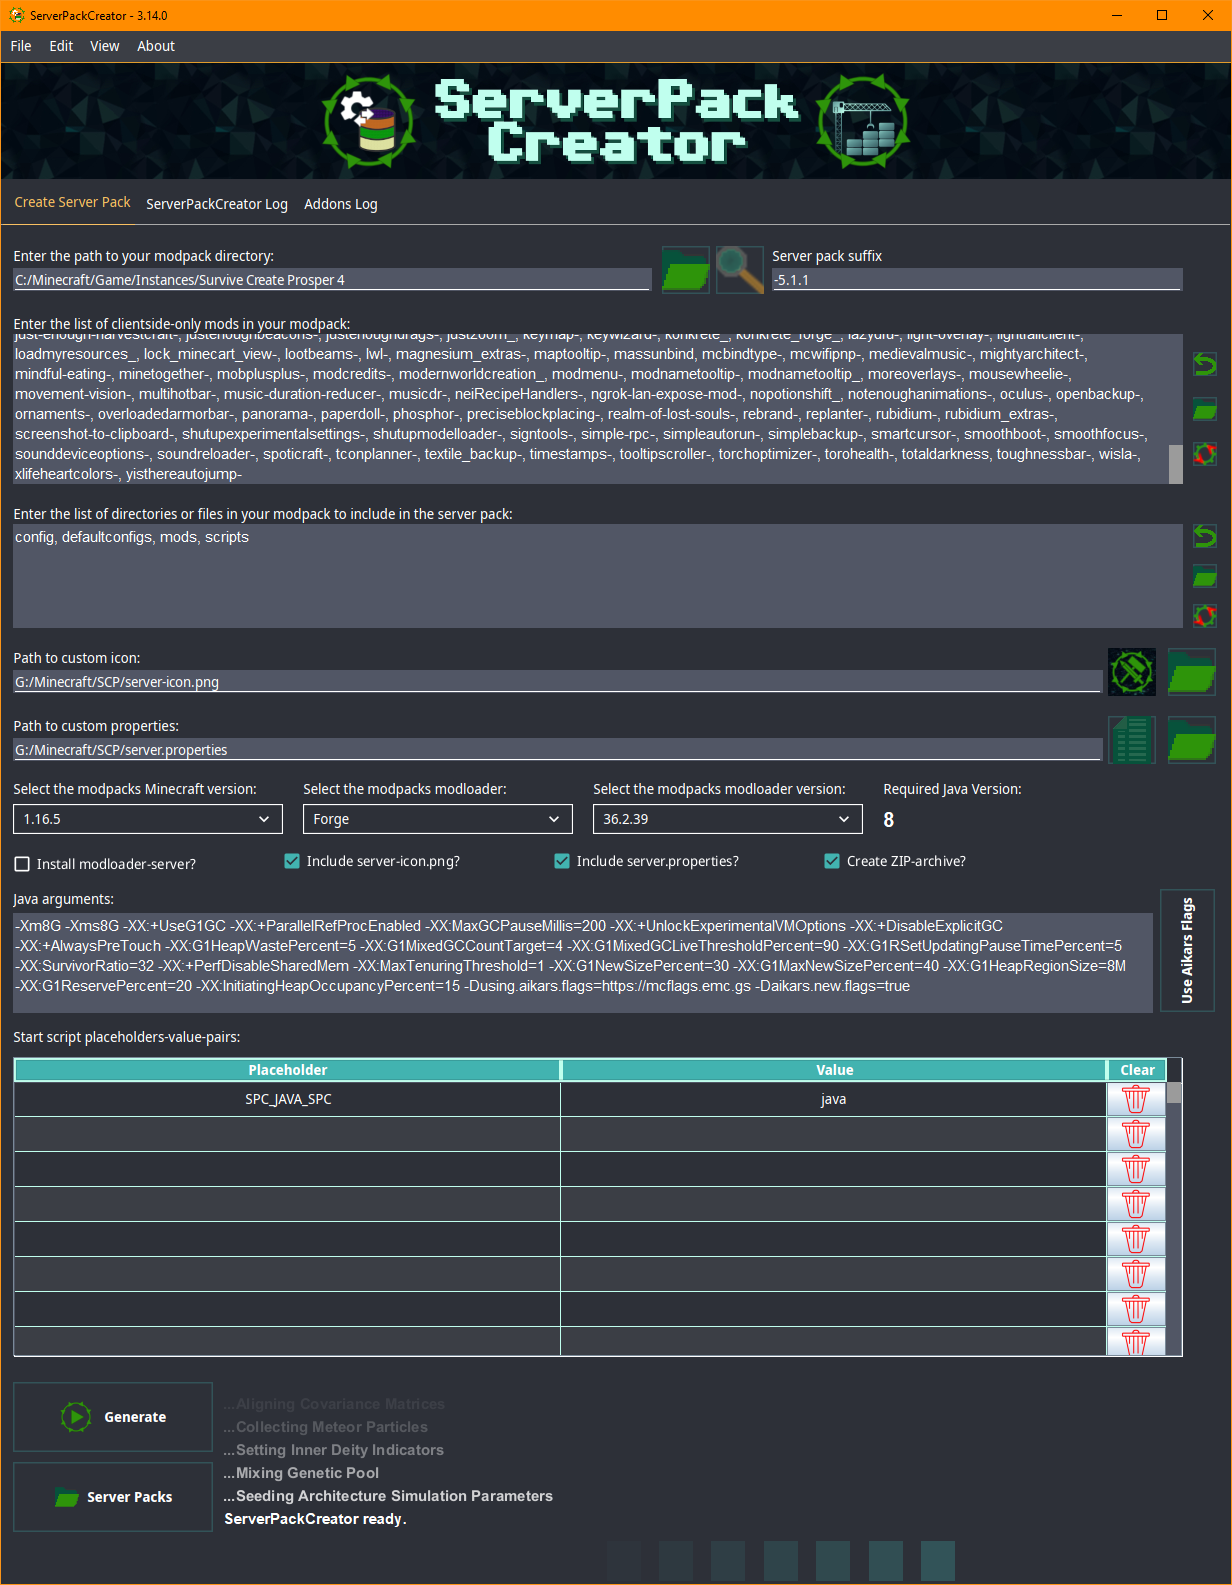Image resolution: width=1232 pixels, height=1585 pixels.
Task: Open the About menu
Action: click(x=156, y=46)
